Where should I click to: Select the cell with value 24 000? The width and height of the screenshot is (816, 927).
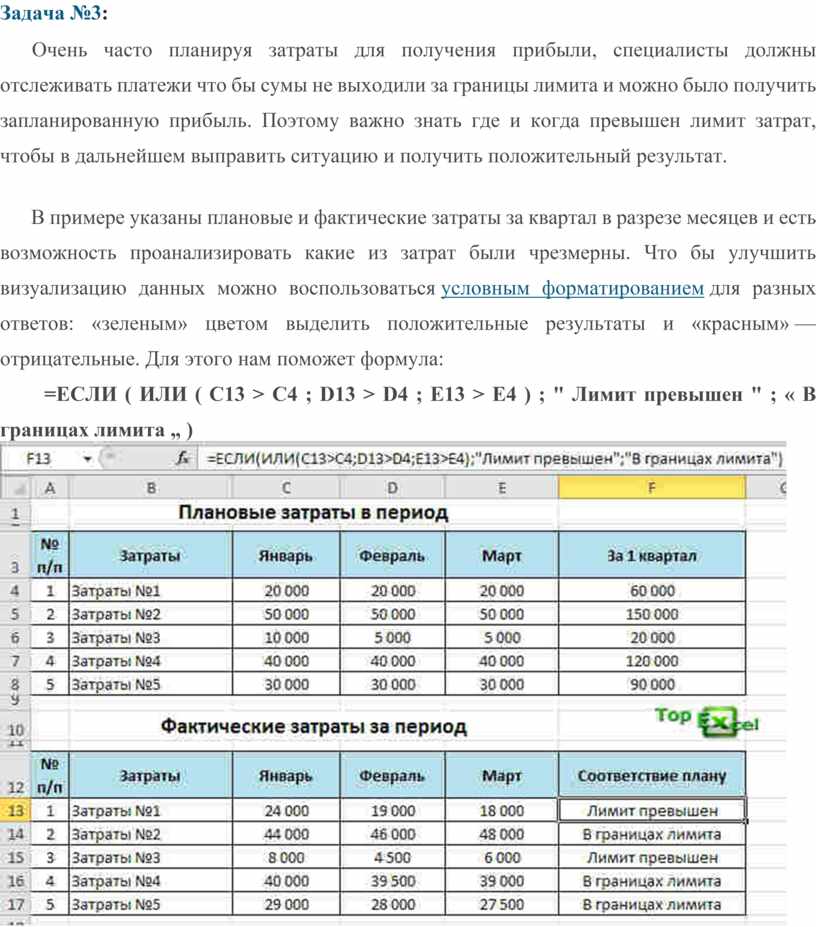coord(286,811)
